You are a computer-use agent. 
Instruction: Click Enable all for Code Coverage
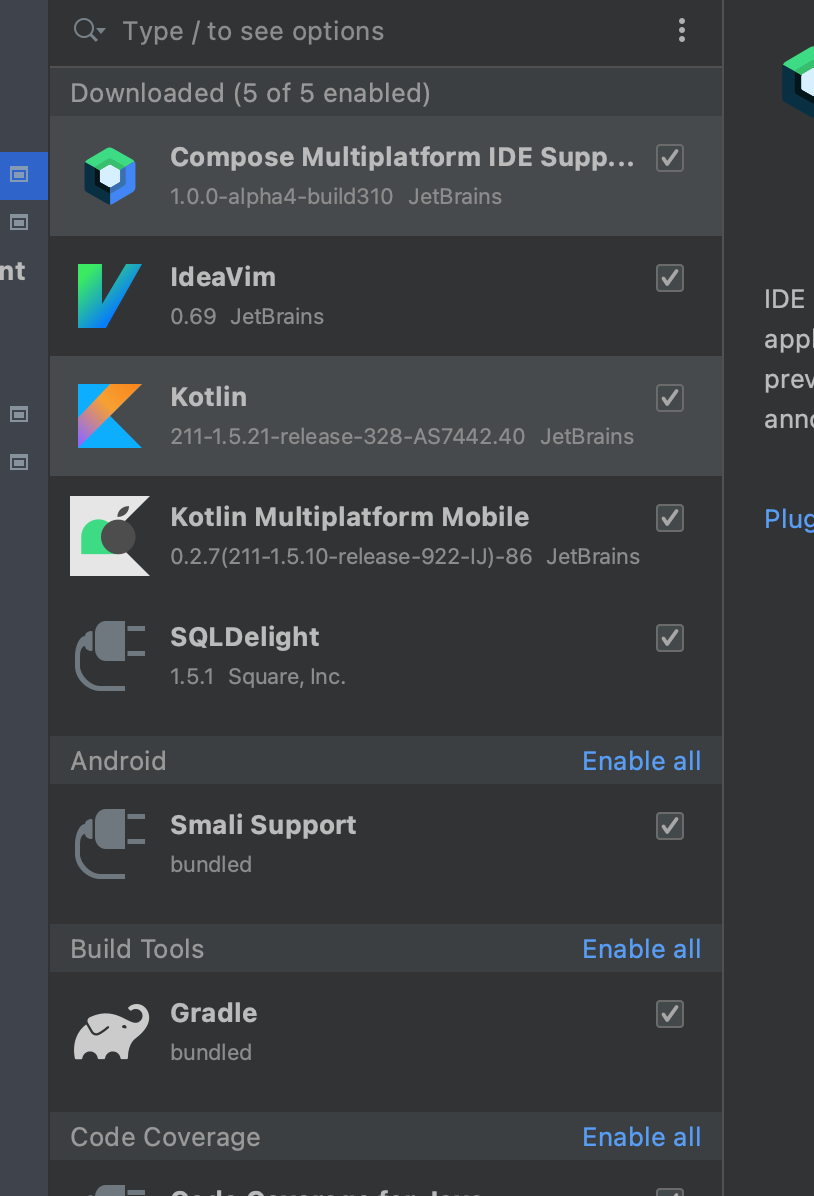[641, 1137]
